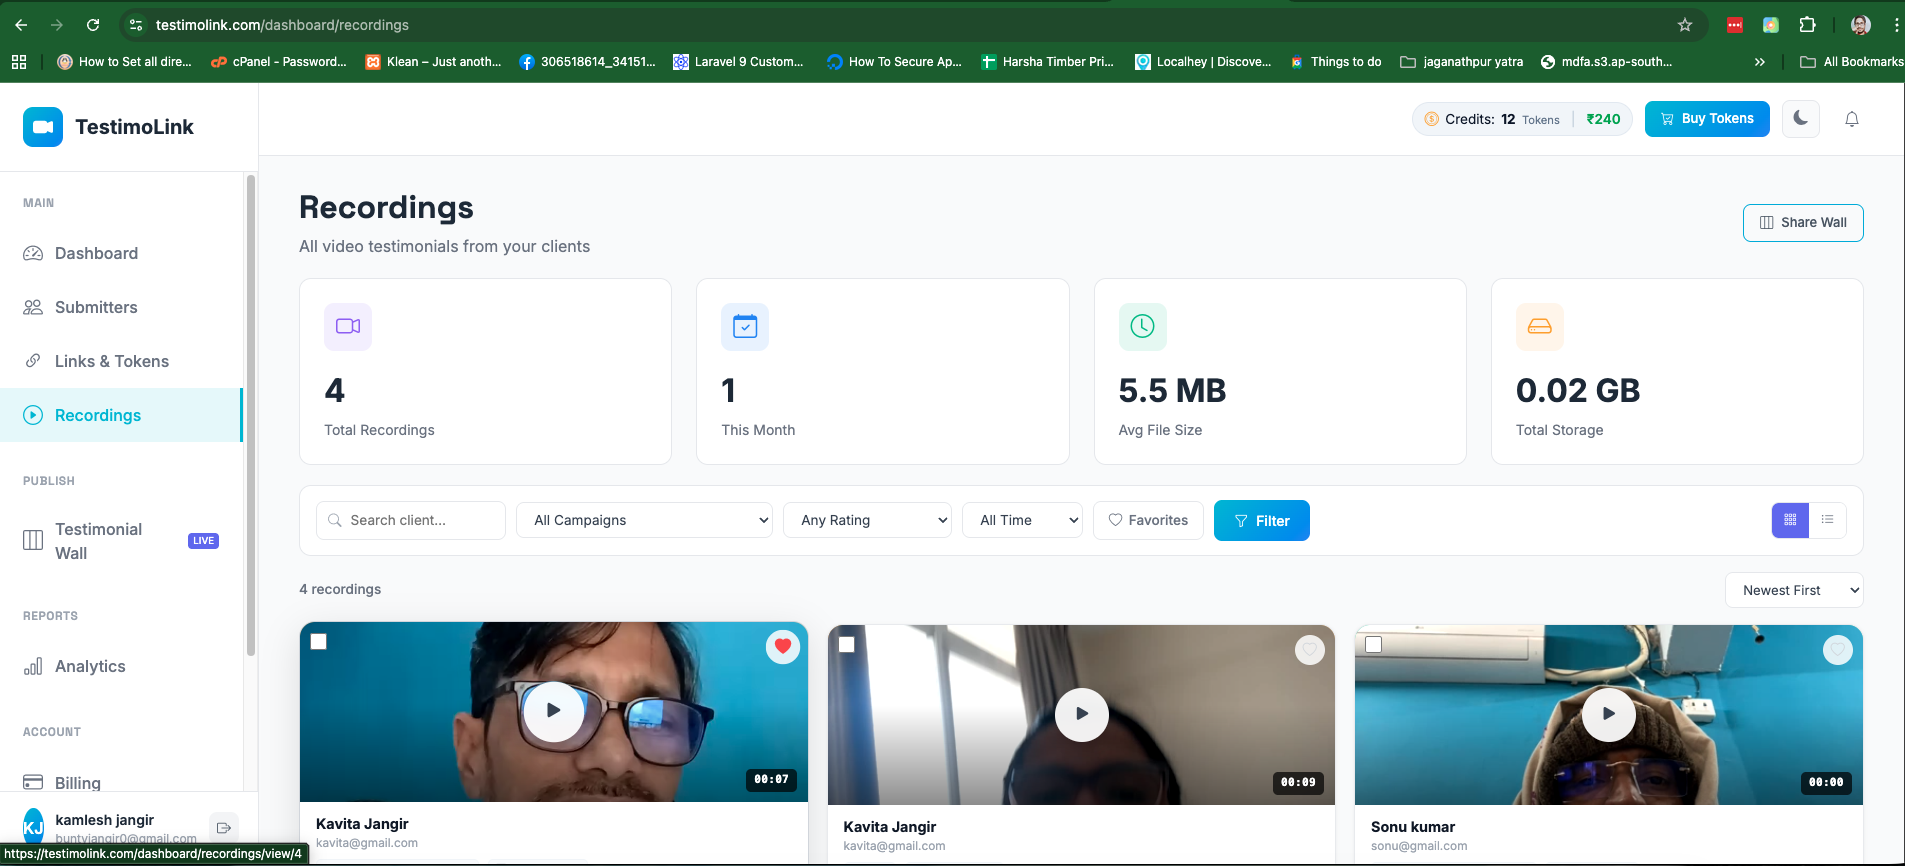Open the Things to do bookmark
1905x866 pixels.
(x=1336, y=62)
